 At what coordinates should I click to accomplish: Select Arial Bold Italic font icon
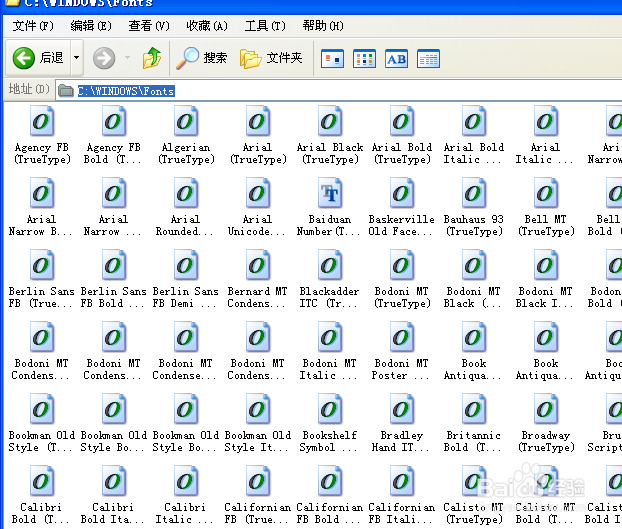pyautogui.click(x=474, y=121)
